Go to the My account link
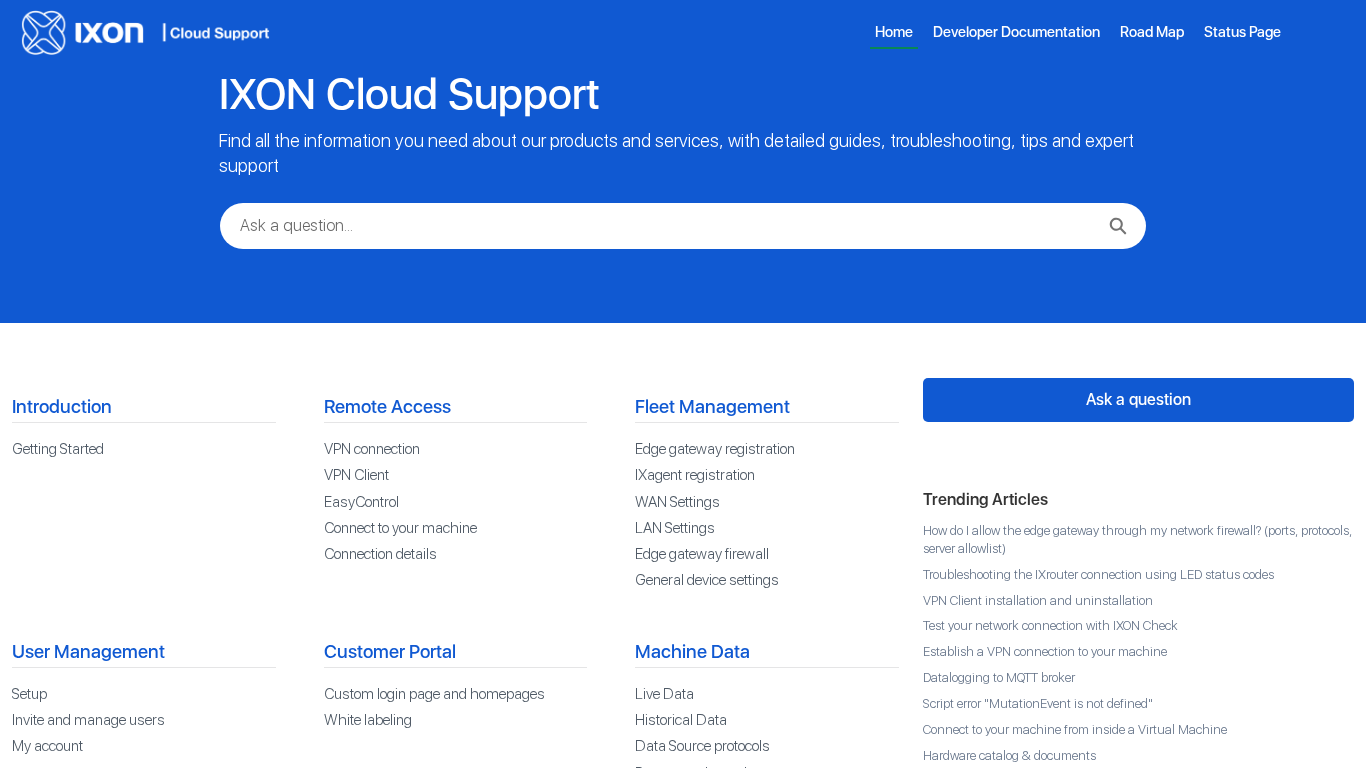This screenshot has height=768, width=1366. (47, 746)
